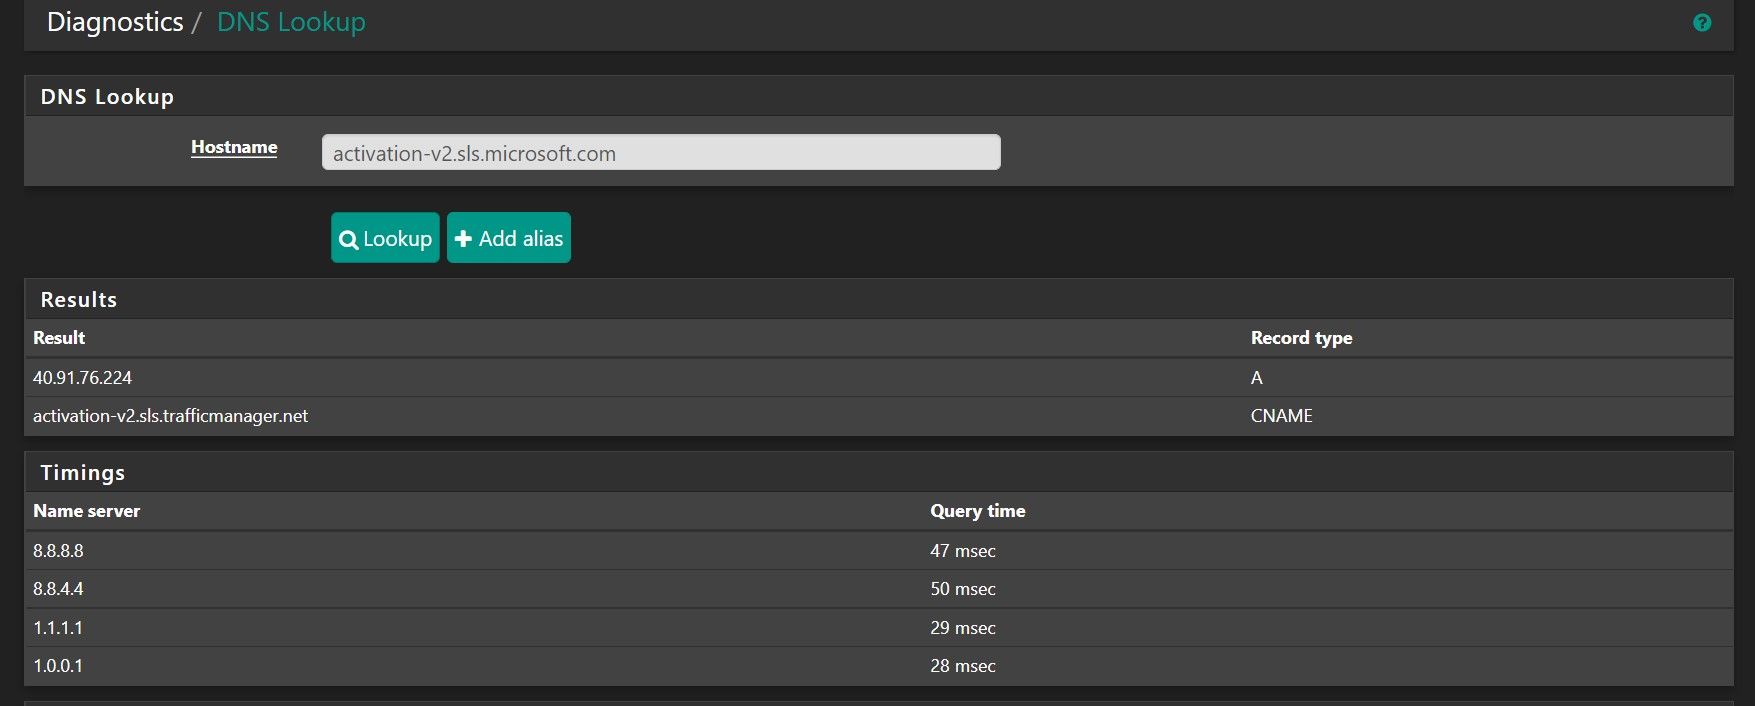Select the 1.1.1.1 name server entry
This screenshot has height=706, width=1755.
coord(58,628)
